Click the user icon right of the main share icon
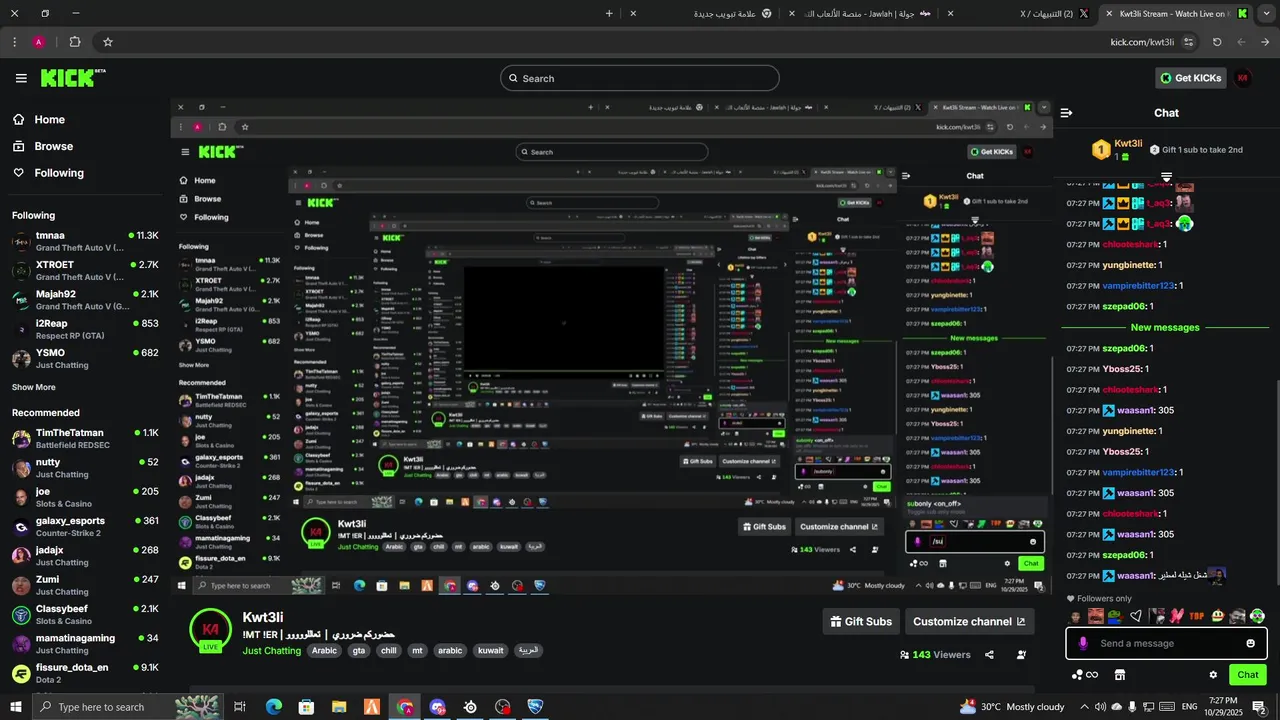The height and width of the screenshot is (720, 1280). 1021,655
